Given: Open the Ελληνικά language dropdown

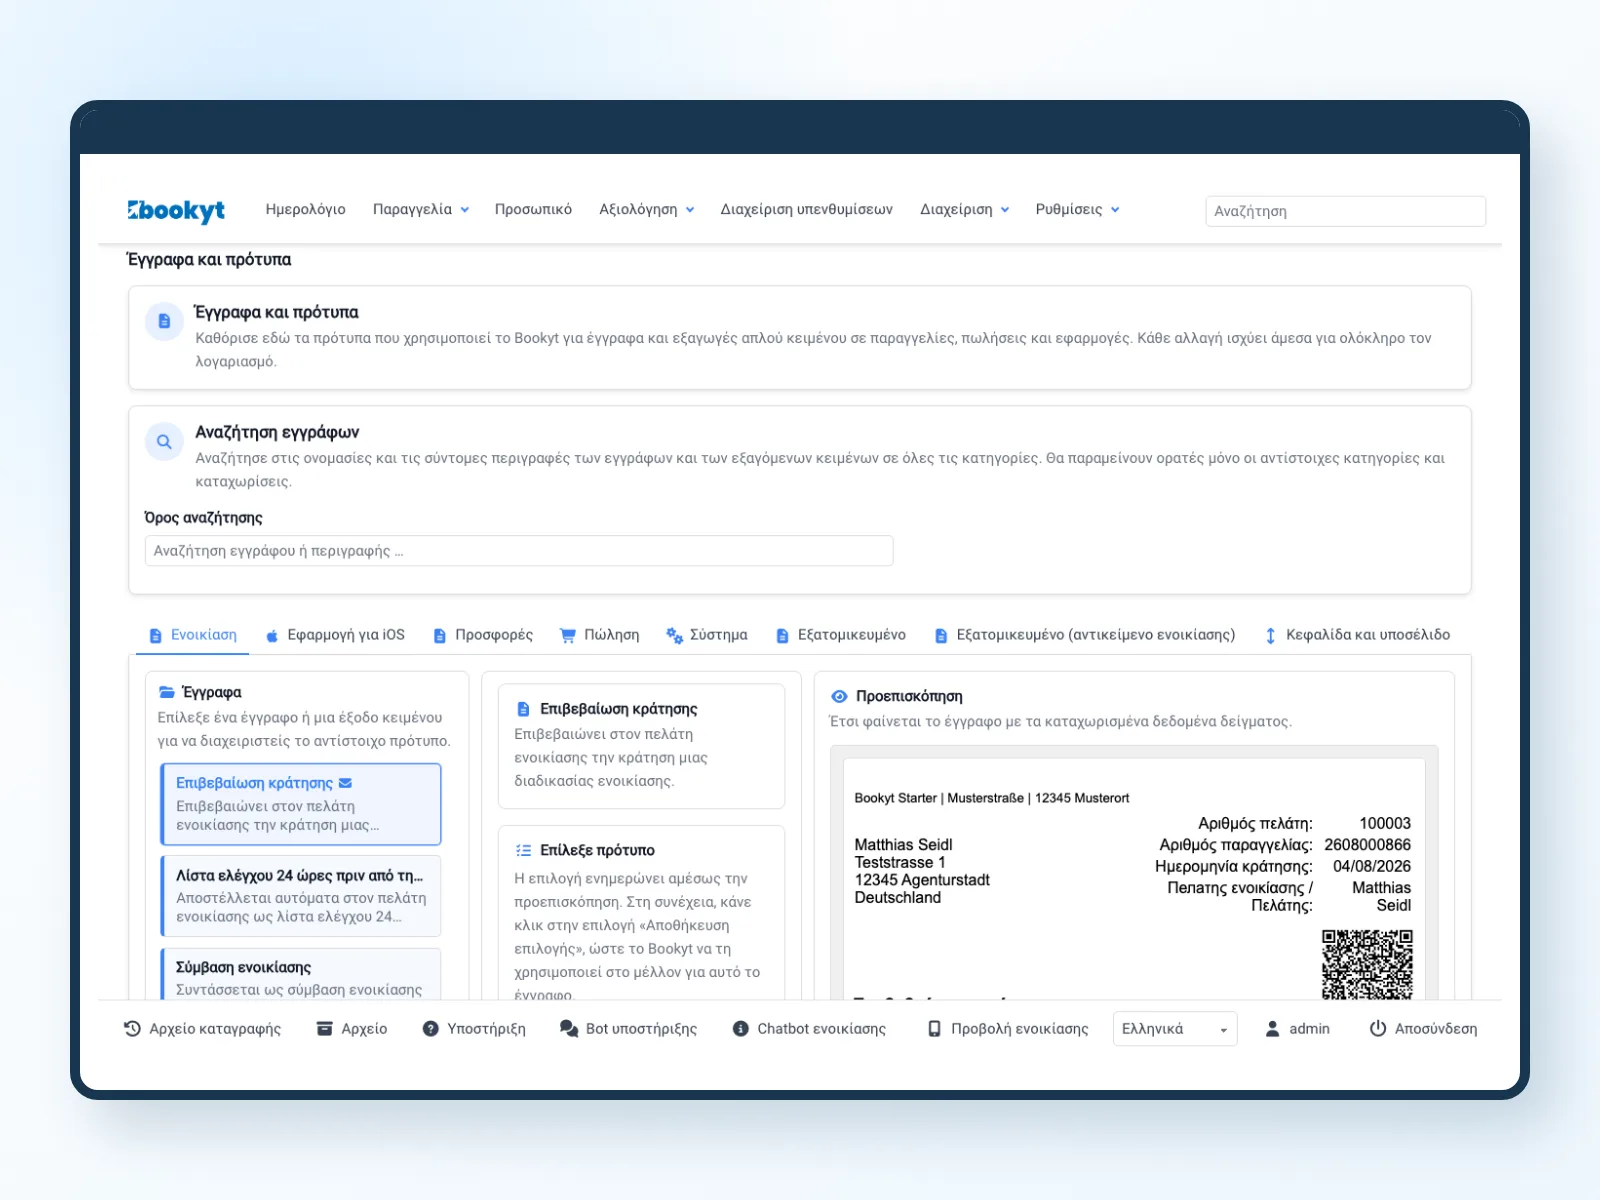Looking at the screenshot, I should 1175,1029.
